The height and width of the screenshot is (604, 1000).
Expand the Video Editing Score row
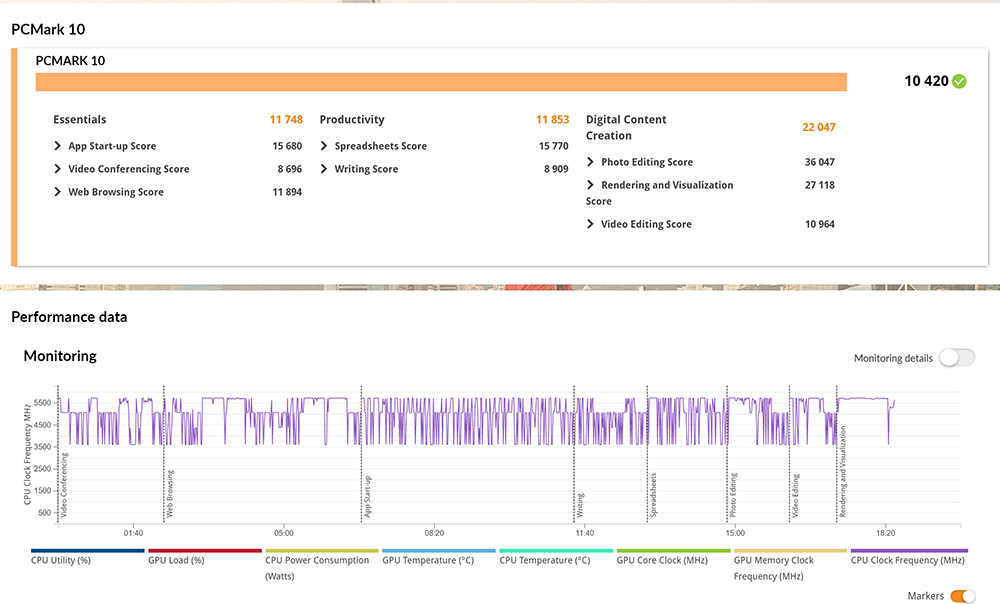[x=591, y=224]
